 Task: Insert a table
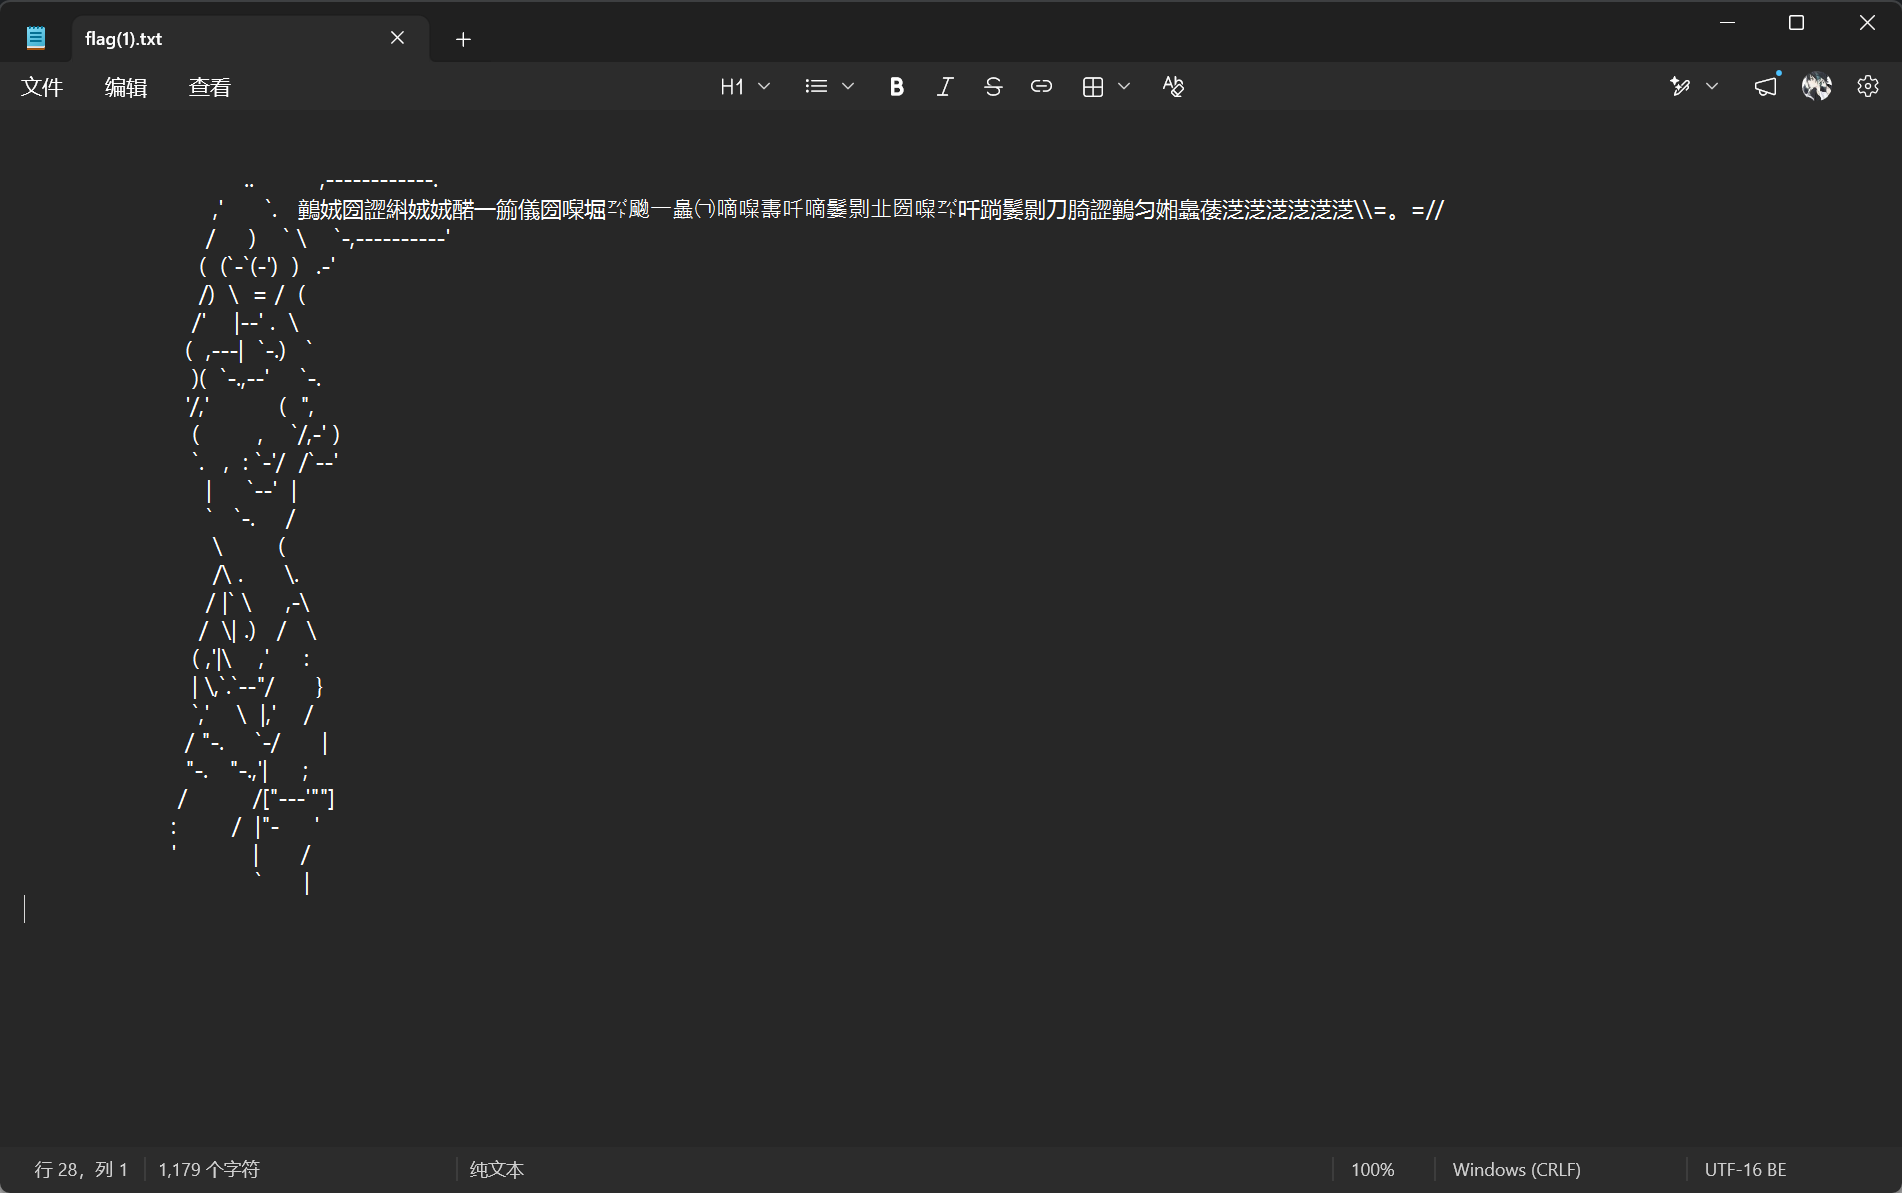click(x=1093, y=87)
